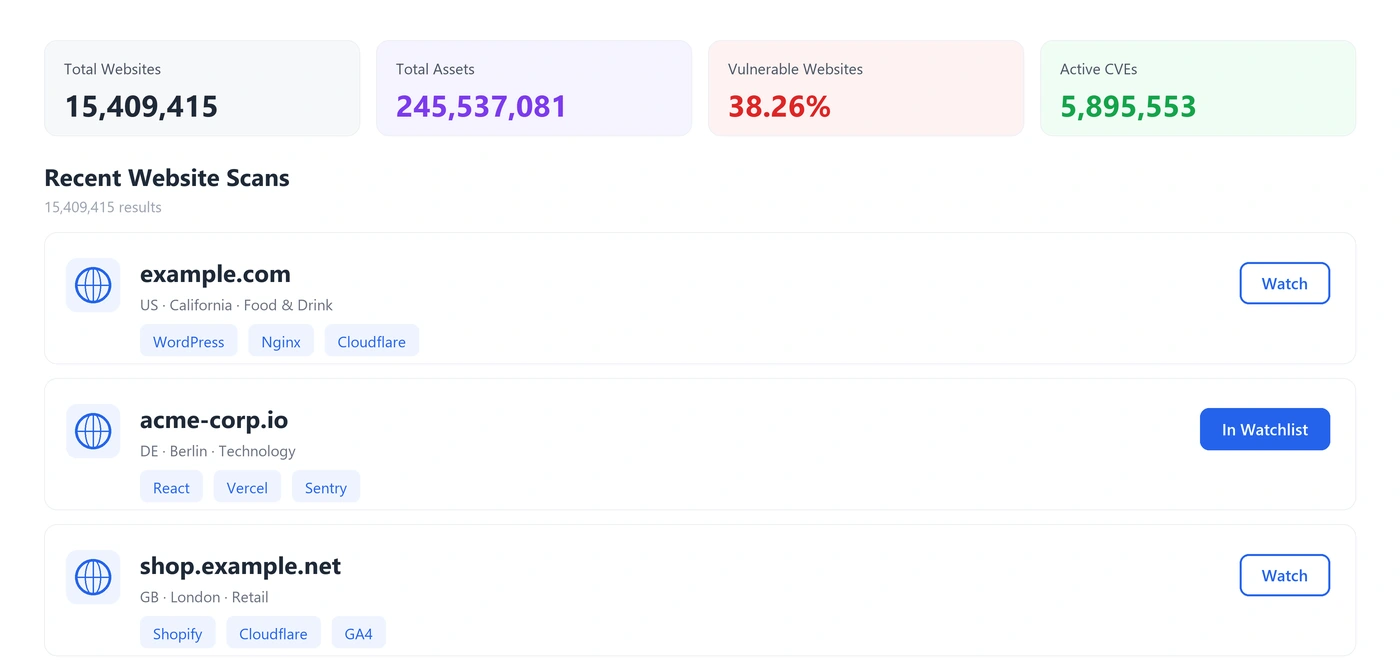Select the Nginx tag on example.com
Screen dimensions: 1400x660
click(281, 341)
